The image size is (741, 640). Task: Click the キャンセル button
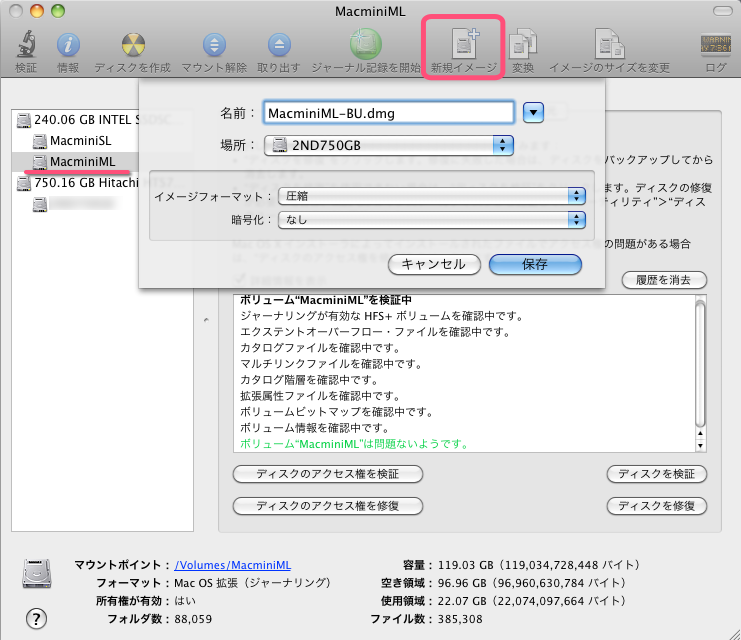click(434, 264)
